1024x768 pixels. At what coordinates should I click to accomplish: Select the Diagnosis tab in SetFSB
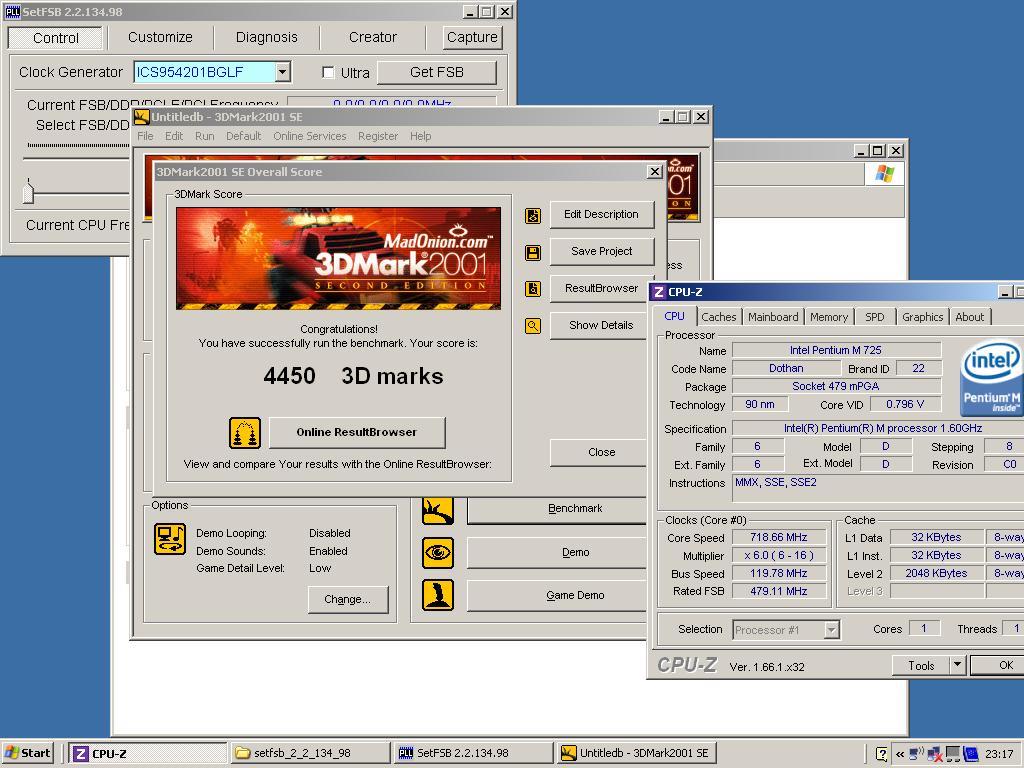[x=266, y=37]
